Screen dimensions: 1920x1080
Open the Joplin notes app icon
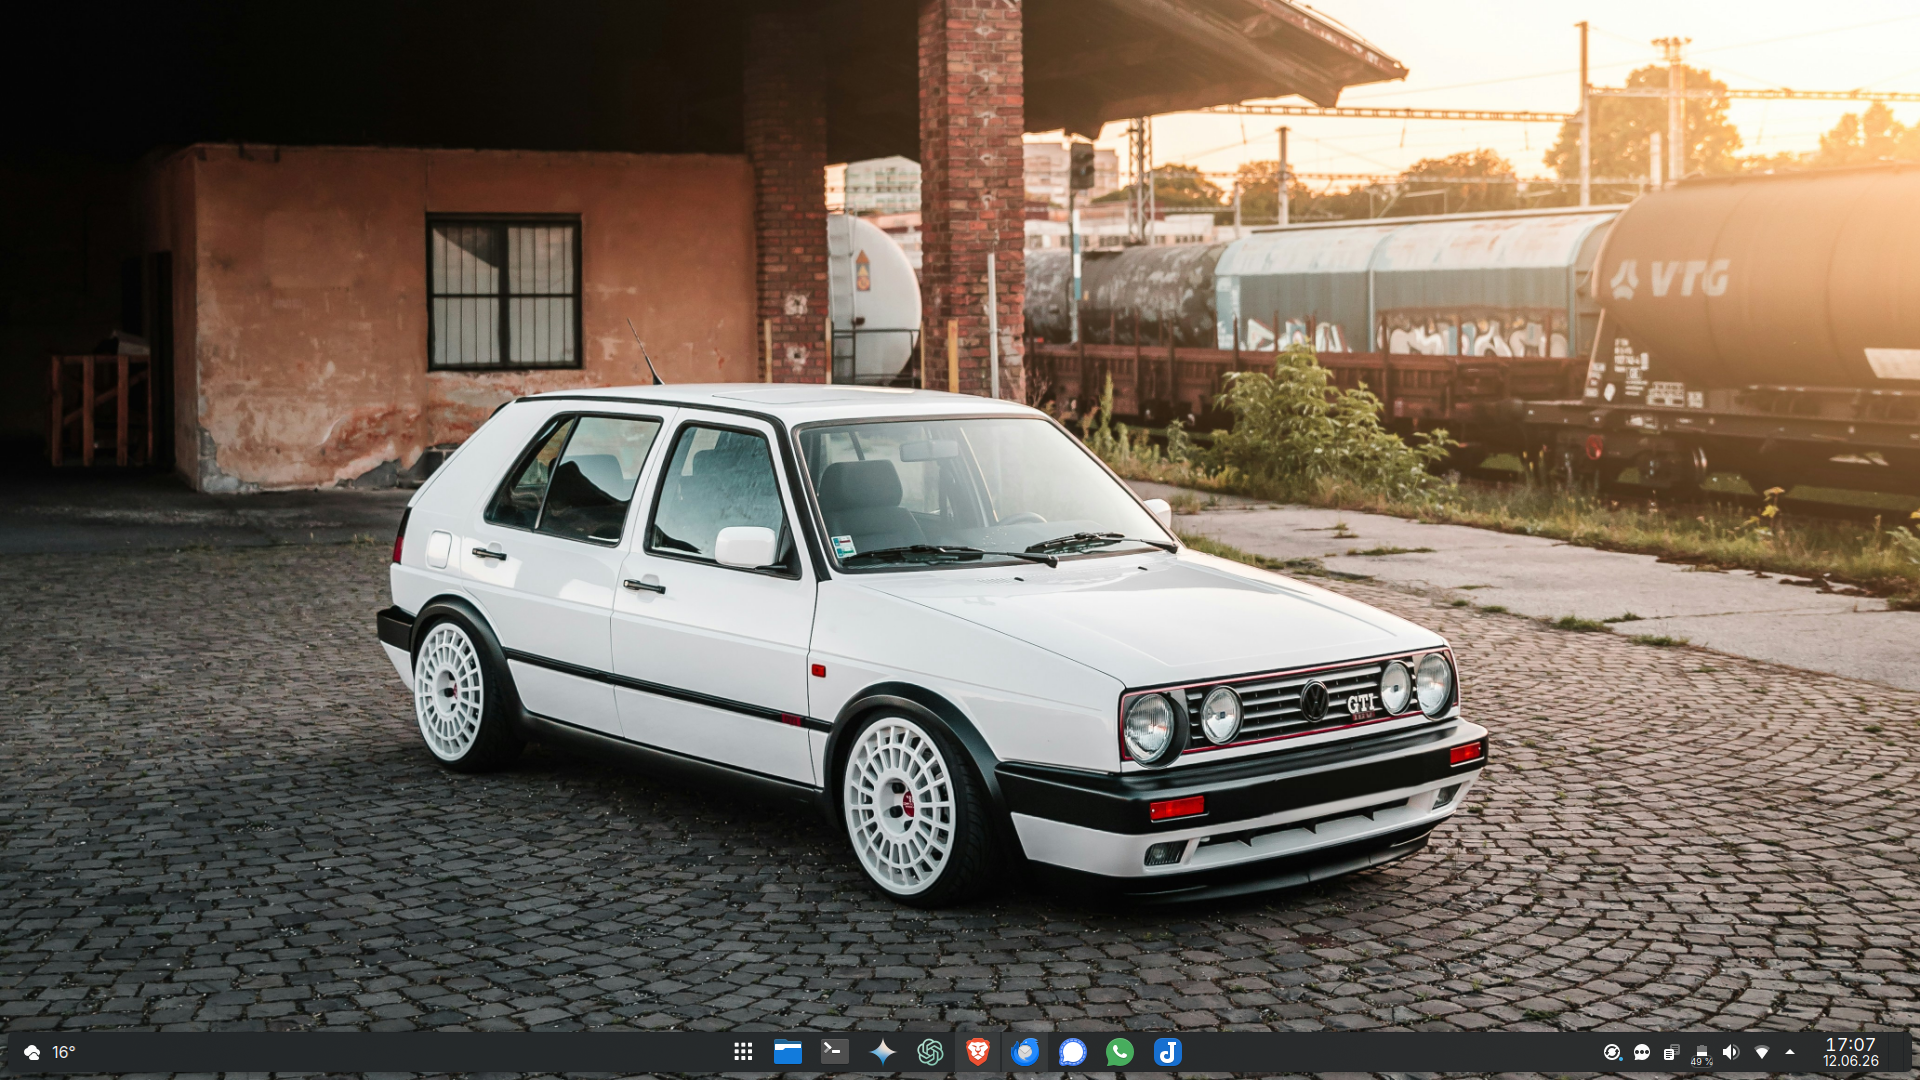(x=1167, y=1052)
